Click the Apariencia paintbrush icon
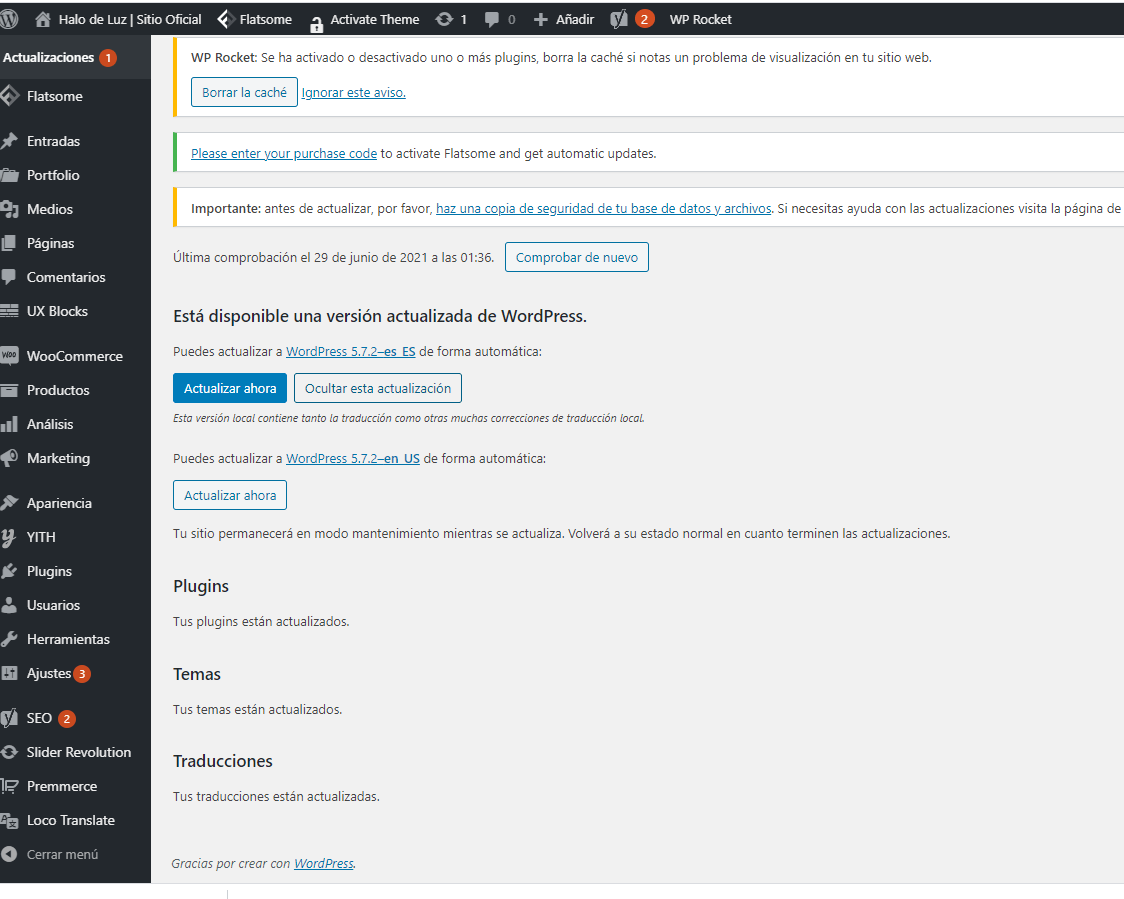The width and height of the screenshot is (1124, 899). tap(9, 503)
